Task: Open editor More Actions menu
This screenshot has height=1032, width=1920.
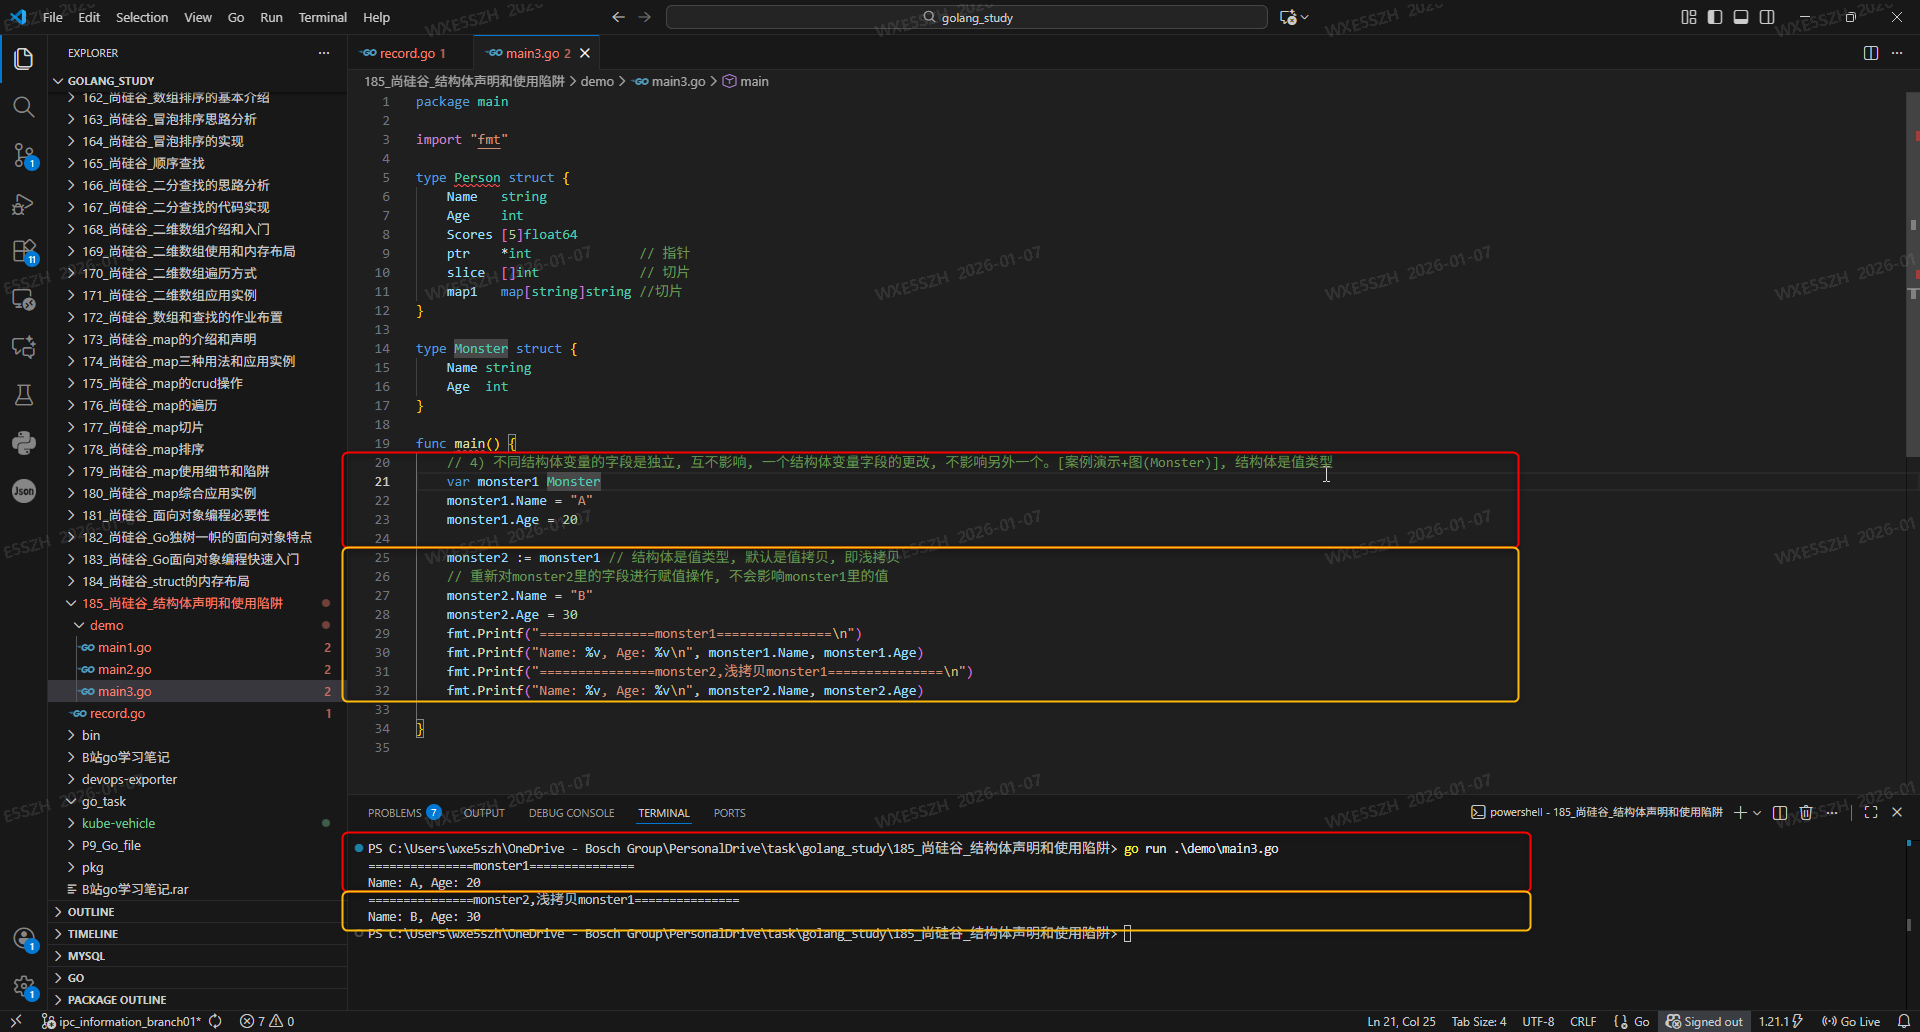Action: 1897,53
